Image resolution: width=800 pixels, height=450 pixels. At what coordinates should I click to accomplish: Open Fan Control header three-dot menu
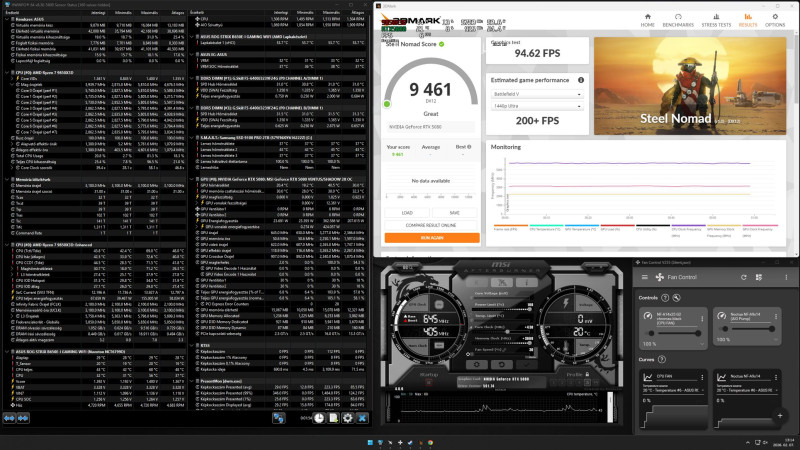coord(786,277)
